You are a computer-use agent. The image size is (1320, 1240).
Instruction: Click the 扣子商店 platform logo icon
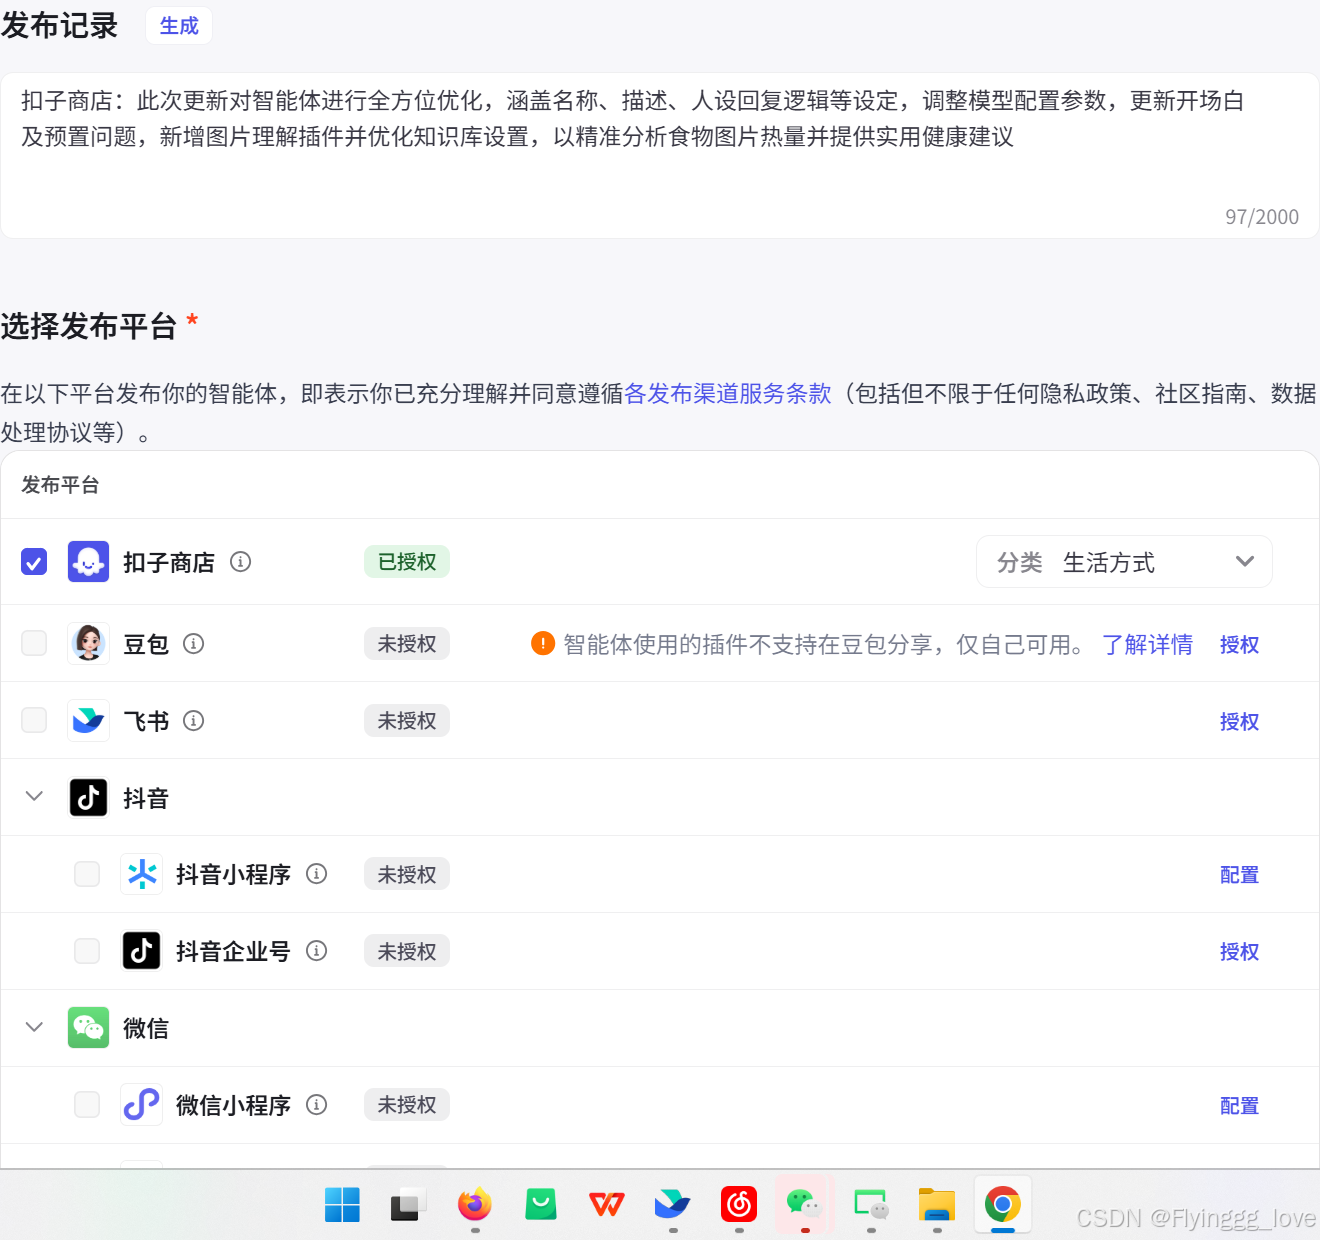point(88,562)
